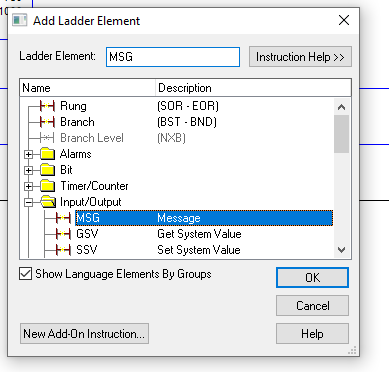
Task: Click the '(SOR - EOR)' description text
Action: point(188,106)
